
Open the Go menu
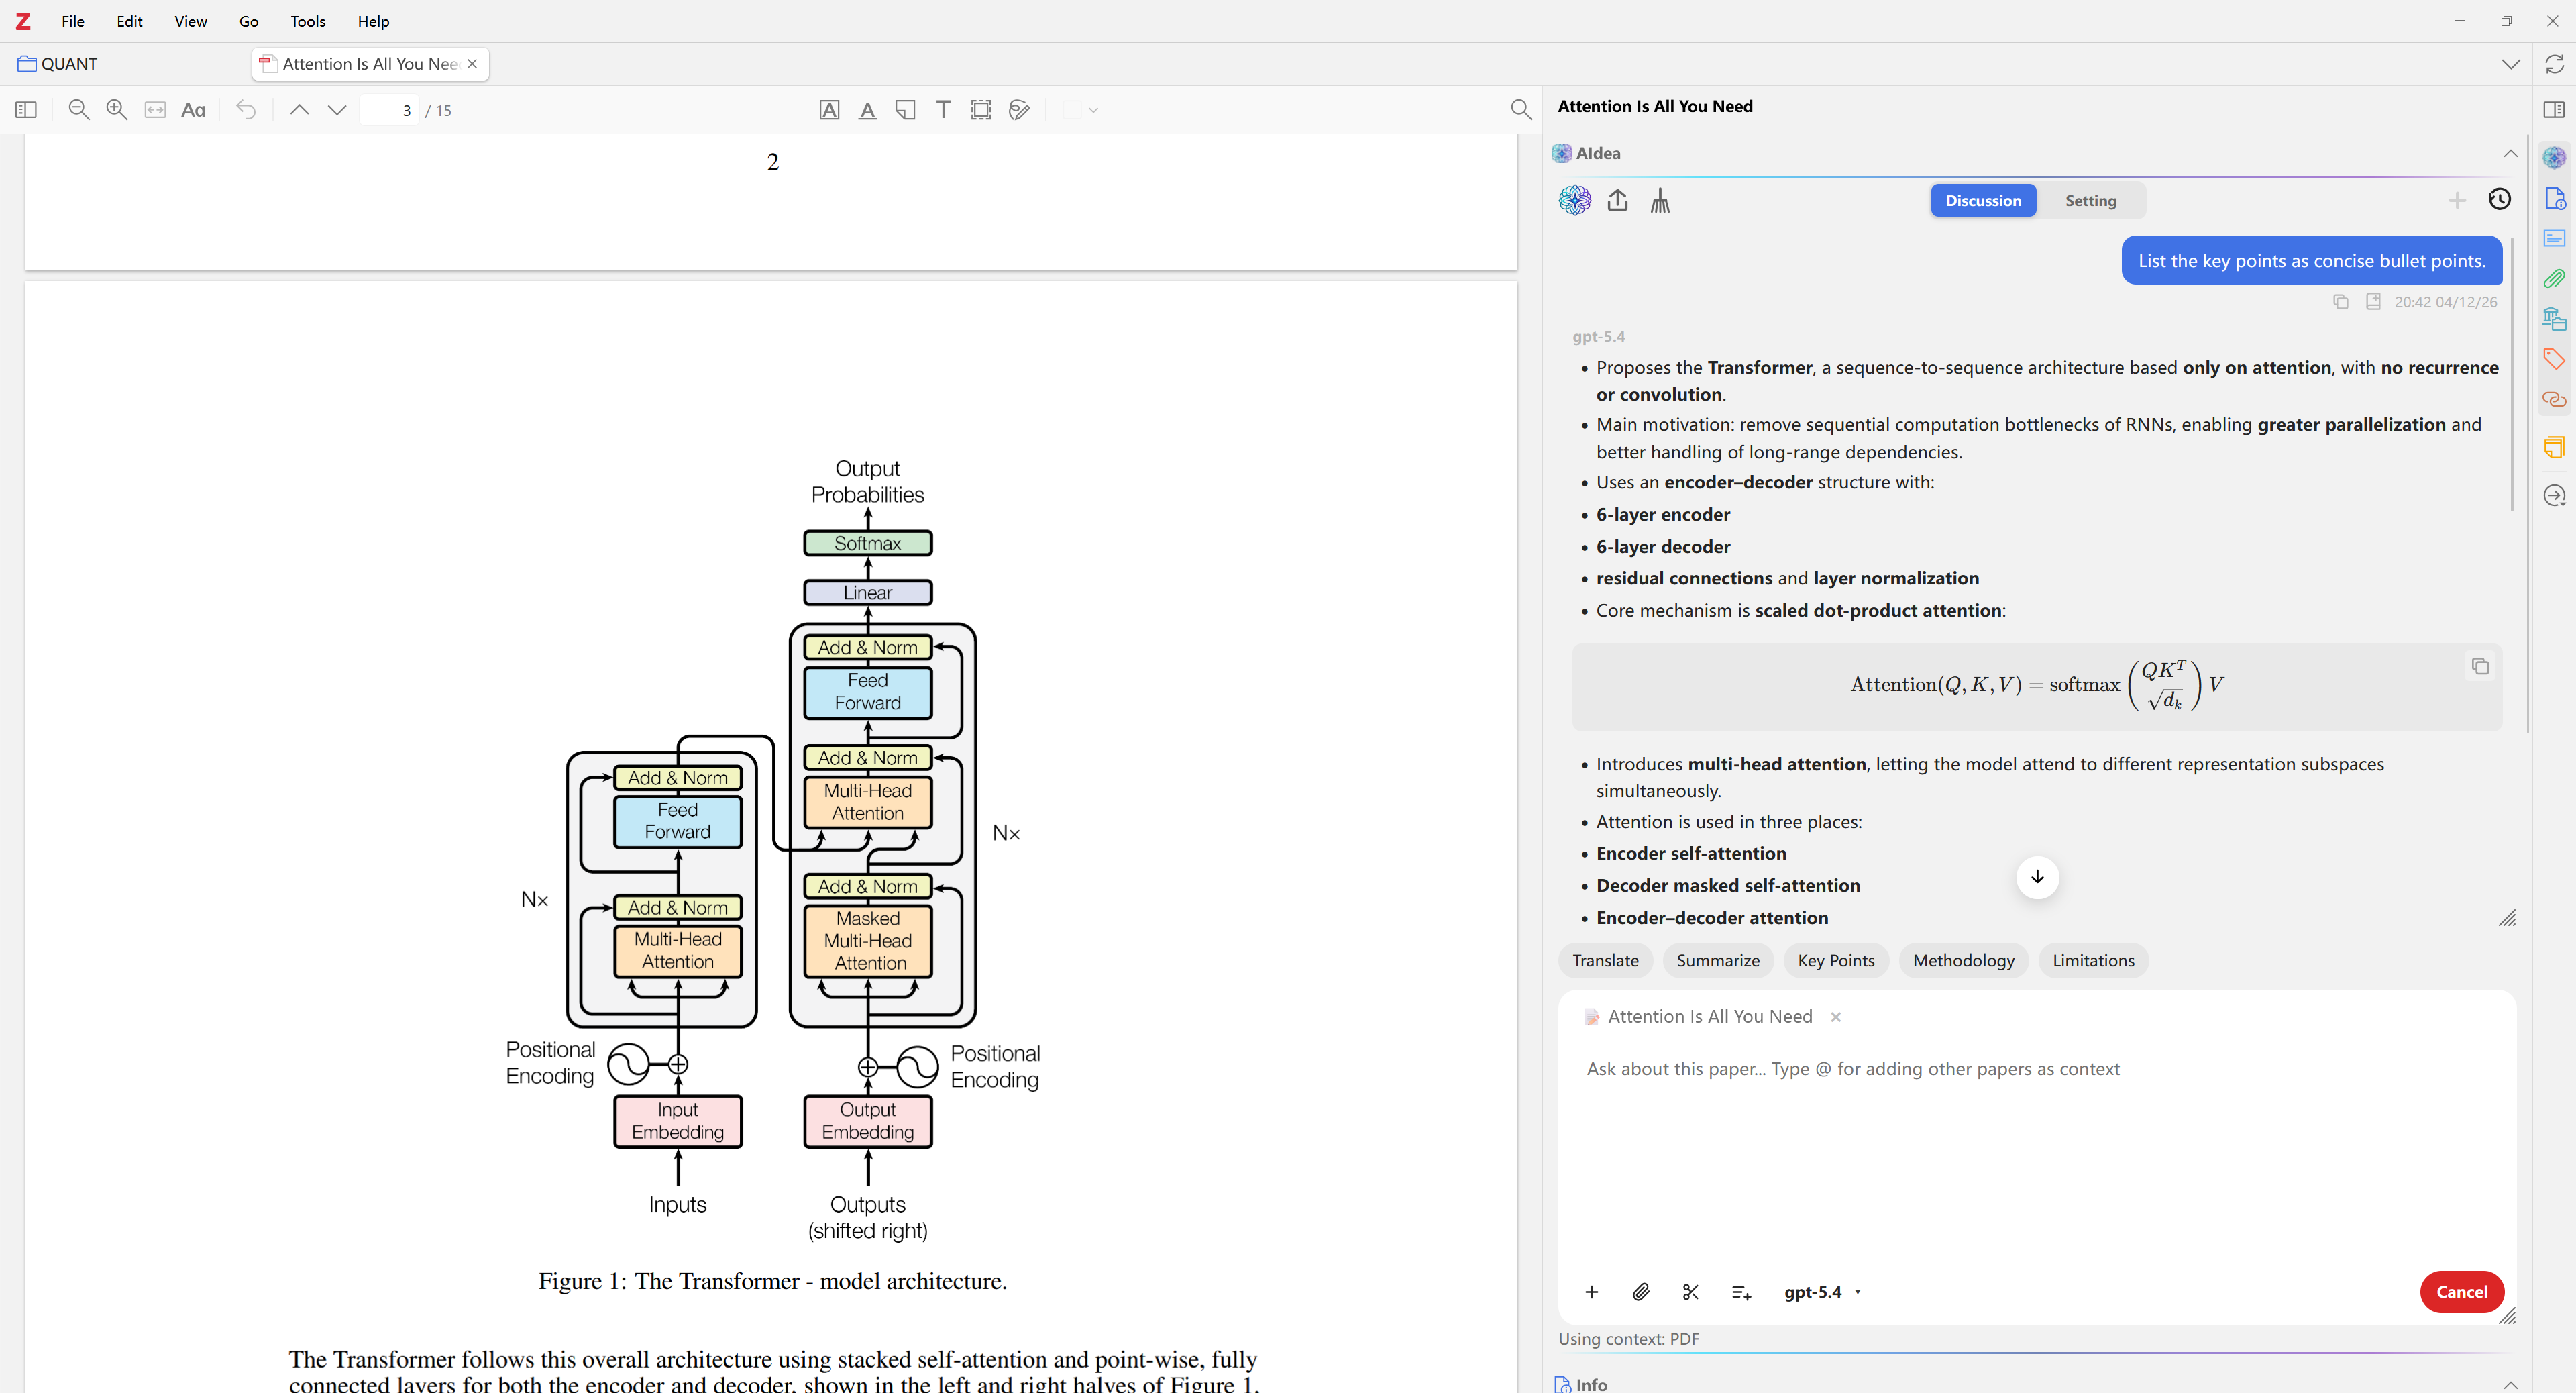[x=248, y=21]
